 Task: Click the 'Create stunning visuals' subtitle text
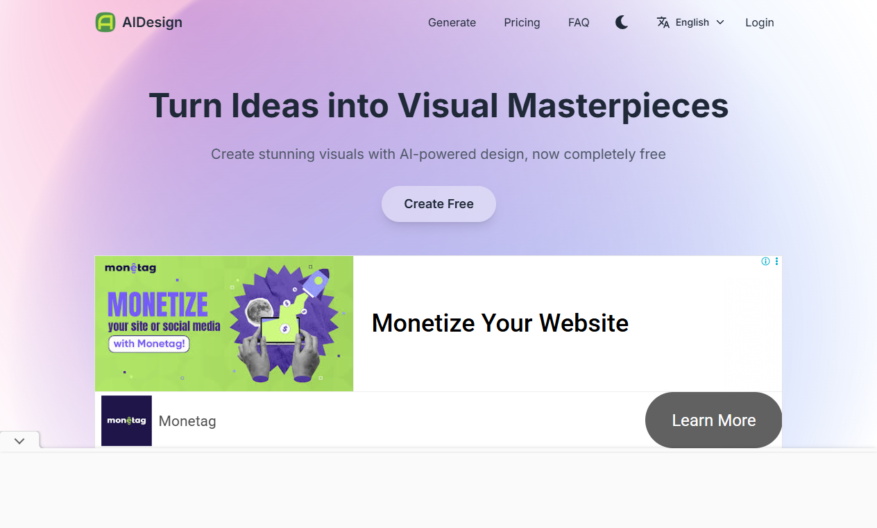pyautogui.click(x=438, y=154)
